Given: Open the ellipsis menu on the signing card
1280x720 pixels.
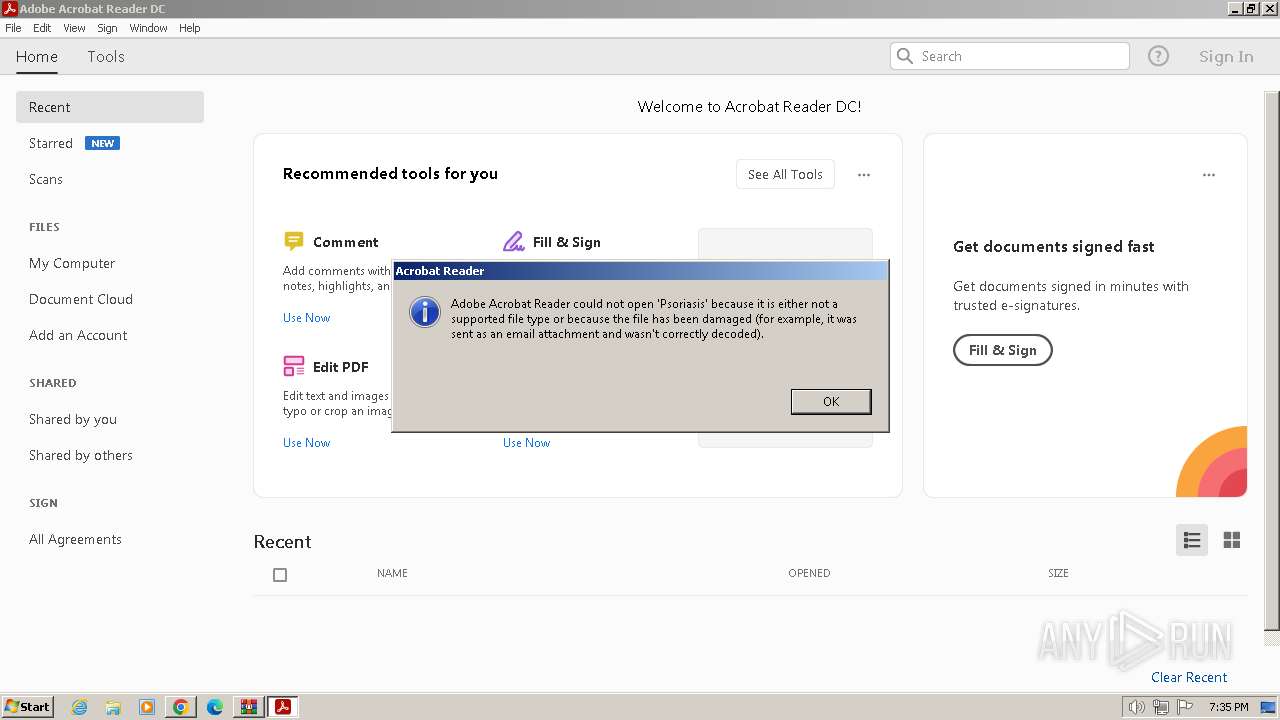Looking at the screenshot, I should click(1209, 175).
